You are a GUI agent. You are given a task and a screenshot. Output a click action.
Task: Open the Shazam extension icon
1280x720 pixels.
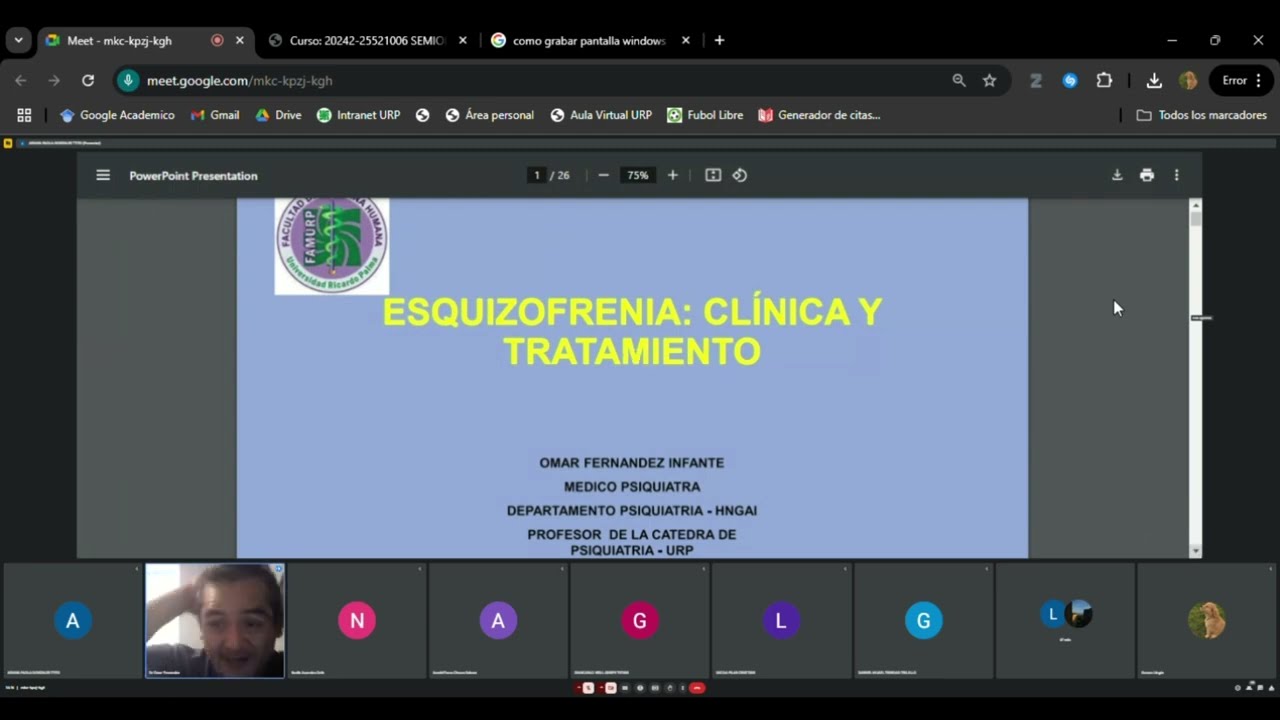coord(1070,80)
